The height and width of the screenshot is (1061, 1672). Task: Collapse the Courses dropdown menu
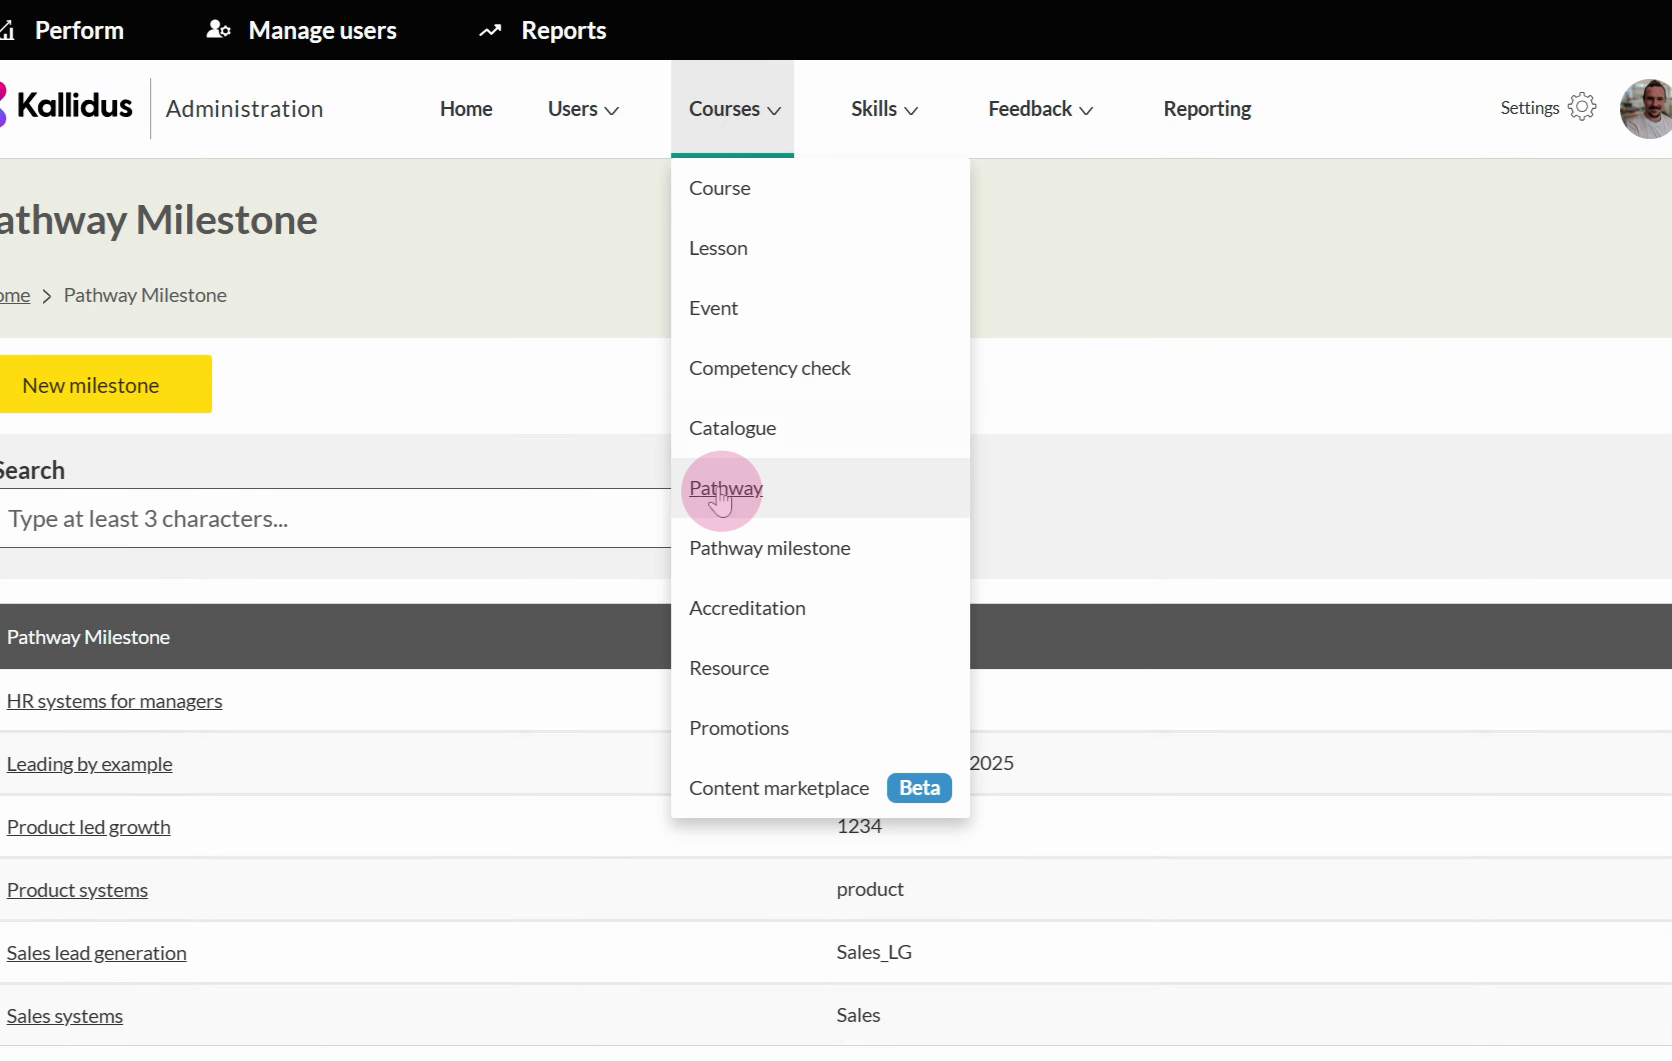click(733, 109)
